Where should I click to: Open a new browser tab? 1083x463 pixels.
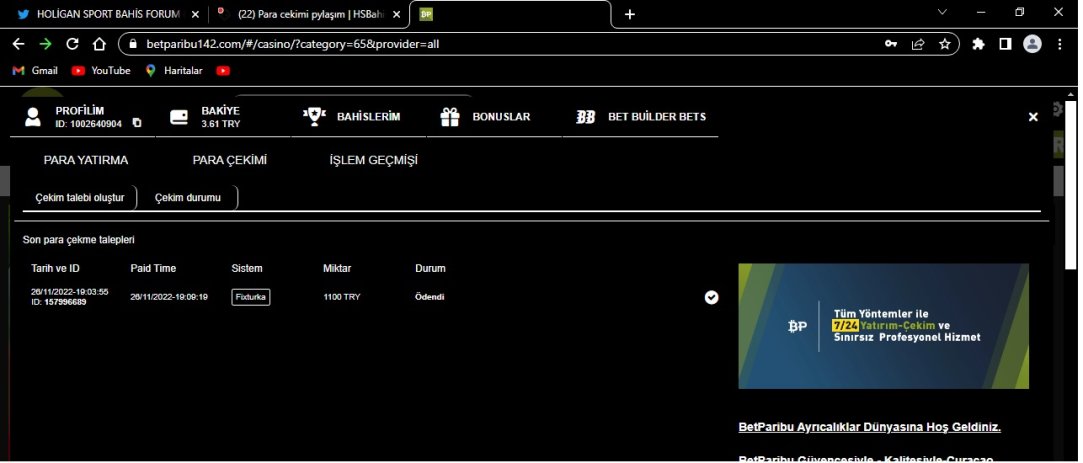point(629,14)
